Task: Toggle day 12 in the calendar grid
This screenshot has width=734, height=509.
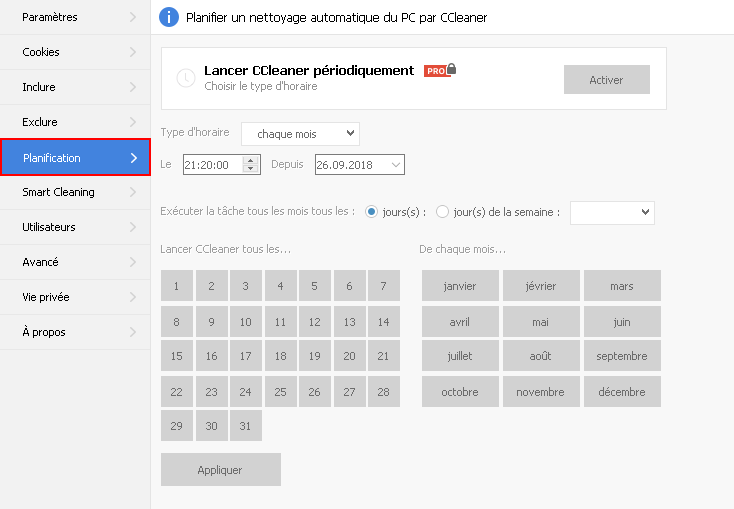Action: pos(315,322)
